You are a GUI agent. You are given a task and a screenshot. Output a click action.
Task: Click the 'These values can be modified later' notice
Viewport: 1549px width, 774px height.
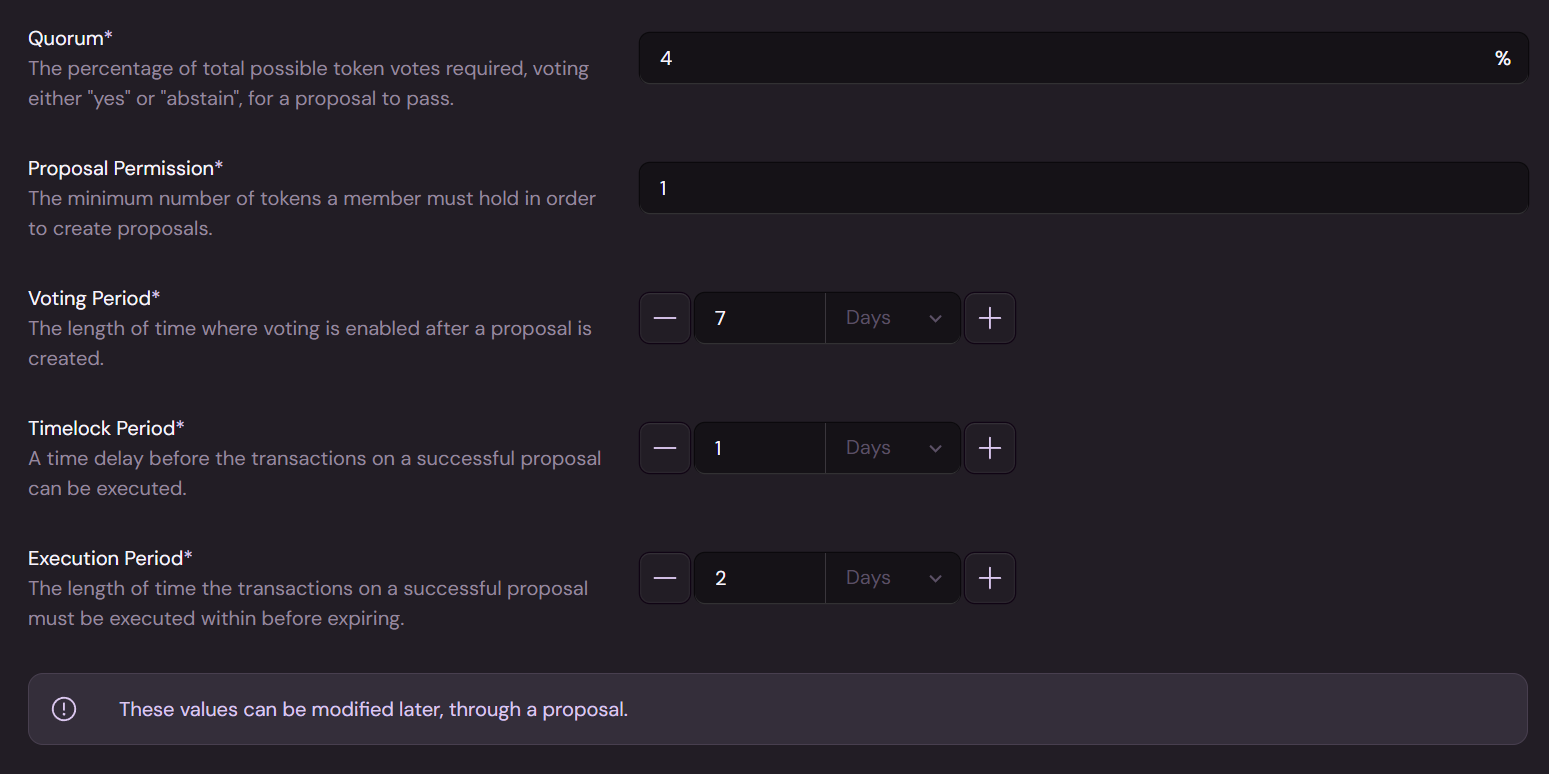(373, 709)
